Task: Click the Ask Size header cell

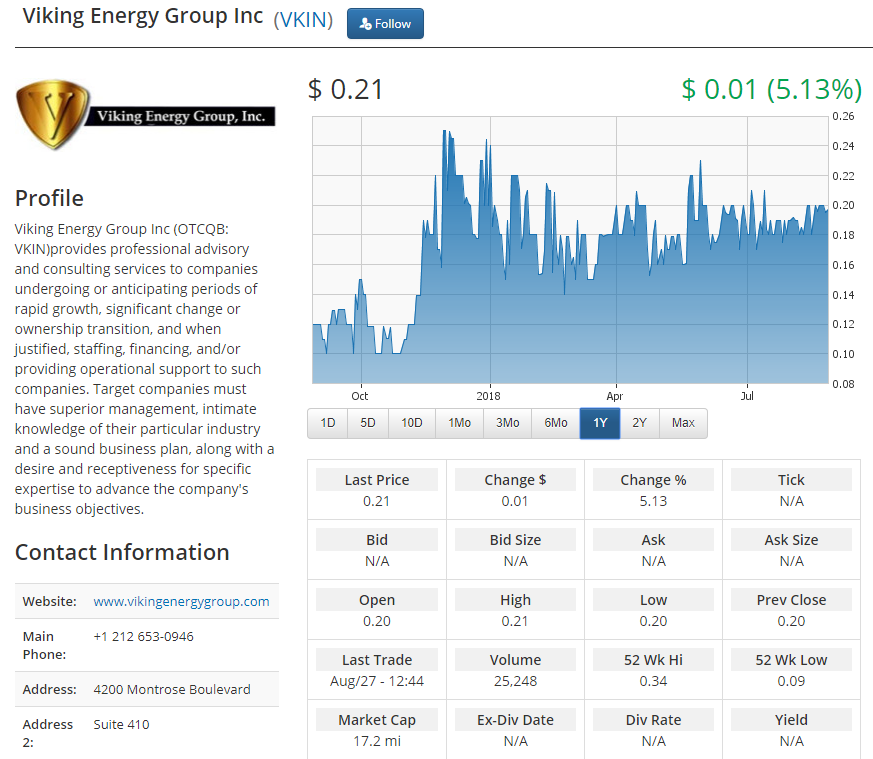Action: [x=791, y=540]
